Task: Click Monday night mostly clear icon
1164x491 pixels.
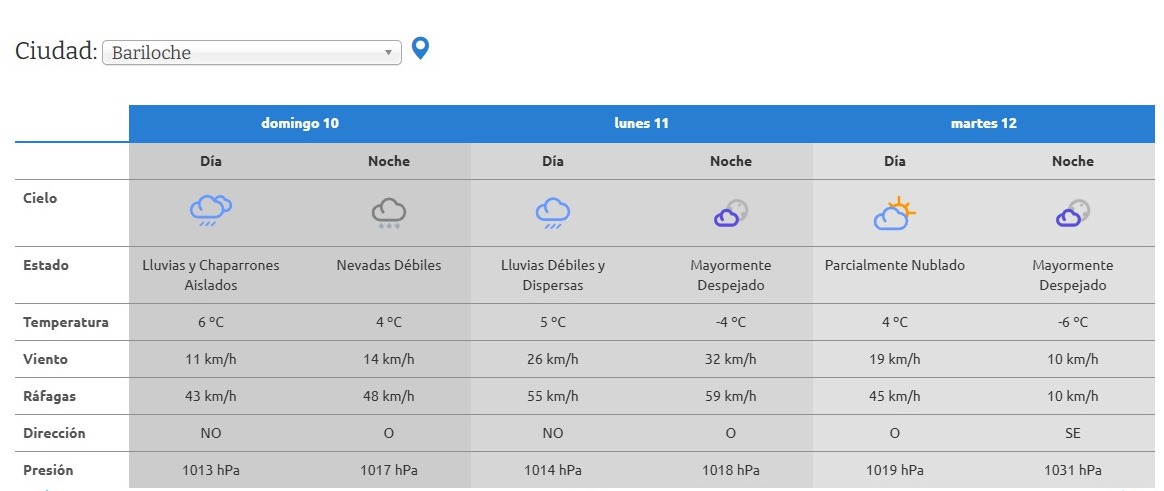Action: click(730, 213)
